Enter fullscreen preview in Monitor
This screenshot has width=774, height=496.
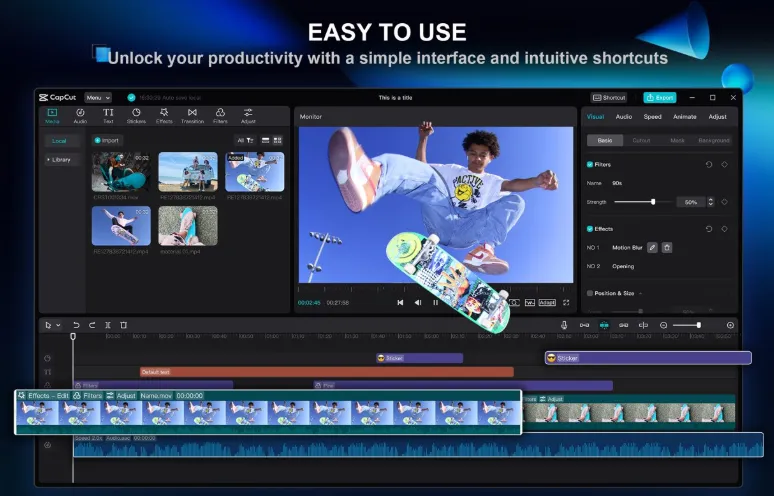[x=566, y=303]
